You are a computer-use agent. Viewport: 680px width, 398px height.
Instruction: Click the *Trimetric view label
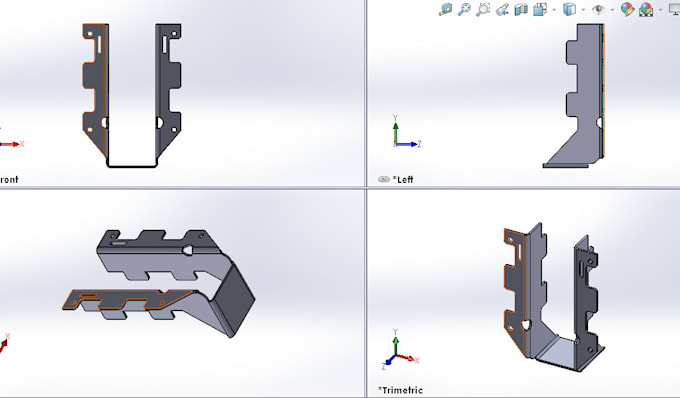[x=400, y=390]
